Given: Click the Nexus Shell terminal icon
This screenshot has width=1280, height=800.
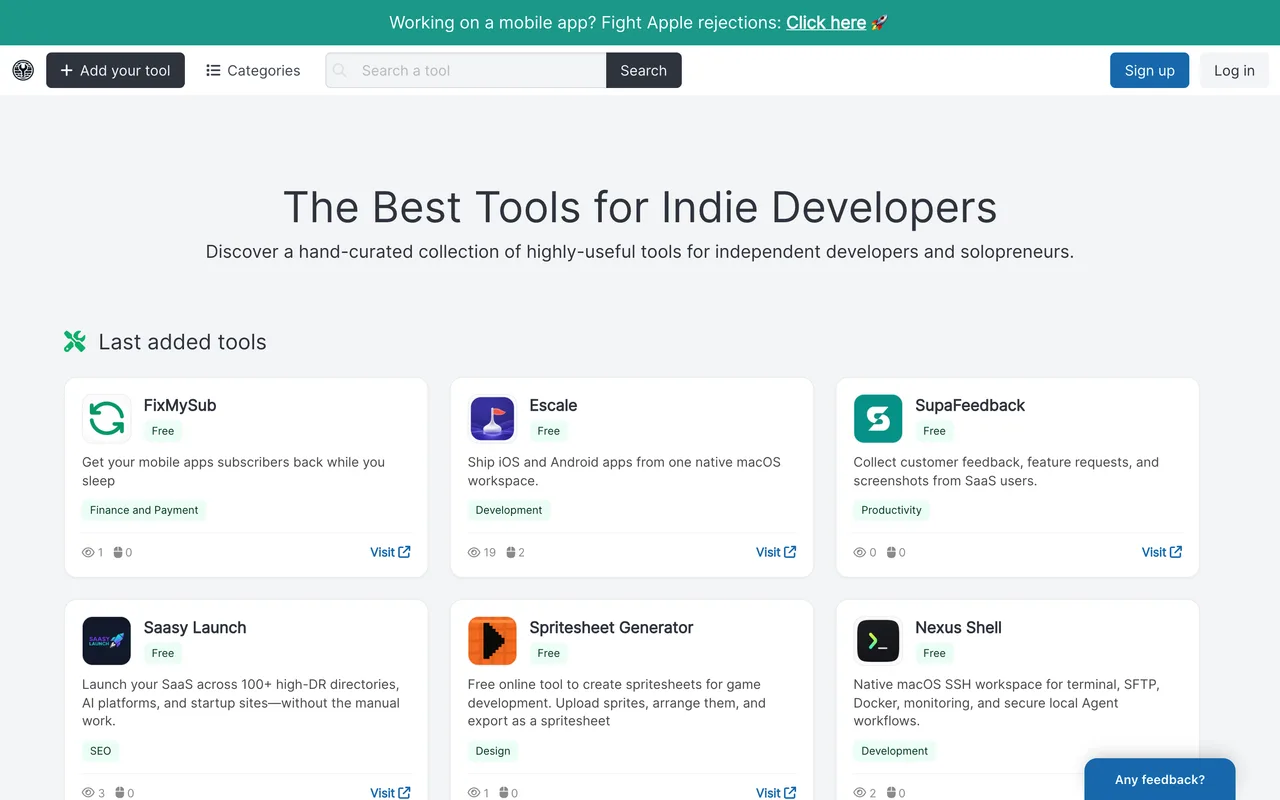Looking at the screenshot, I should tap(878, 641).
